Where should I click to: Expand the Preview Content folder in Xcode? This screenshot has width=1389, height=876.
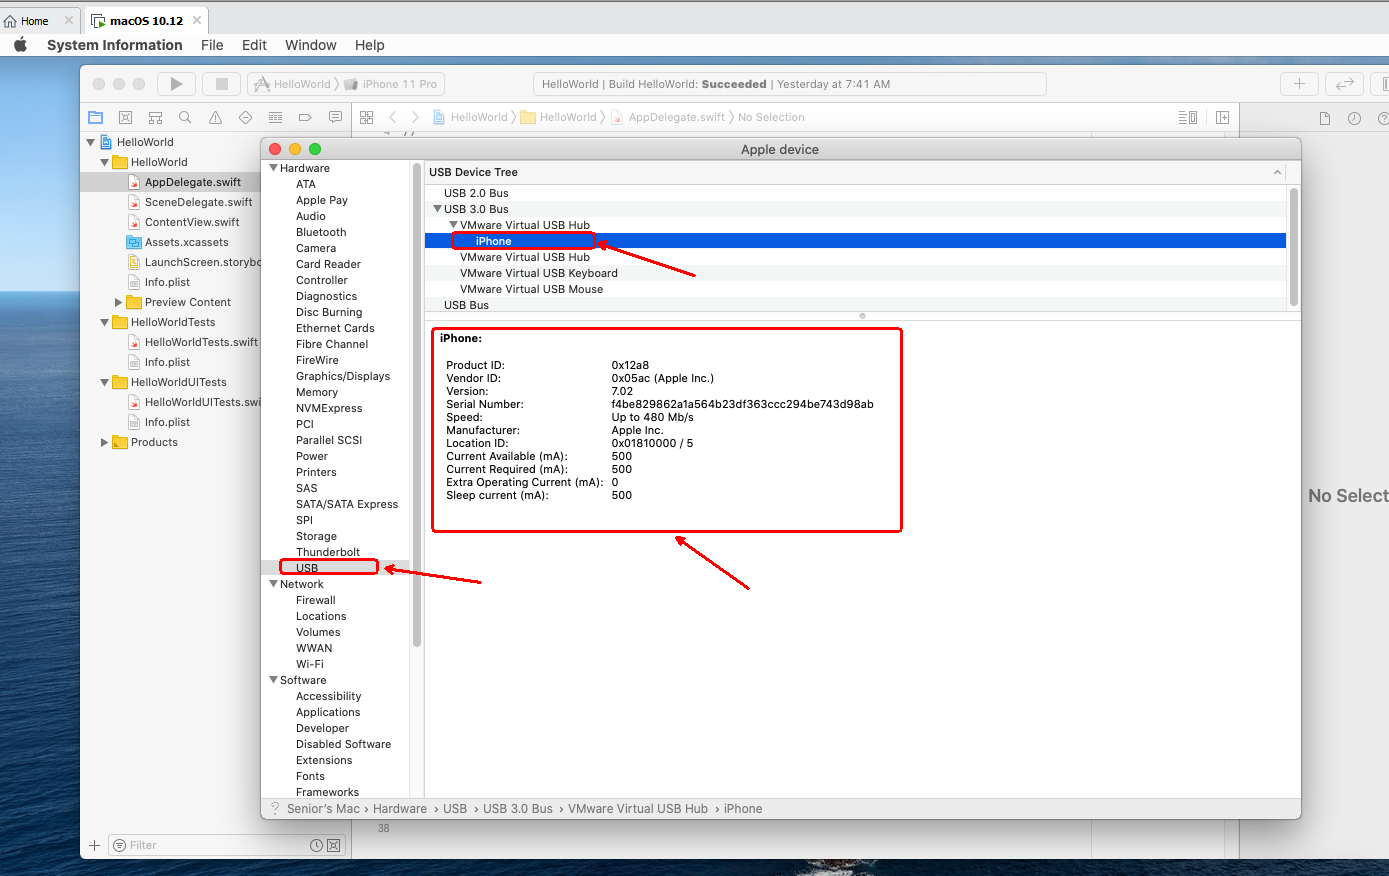118,302
